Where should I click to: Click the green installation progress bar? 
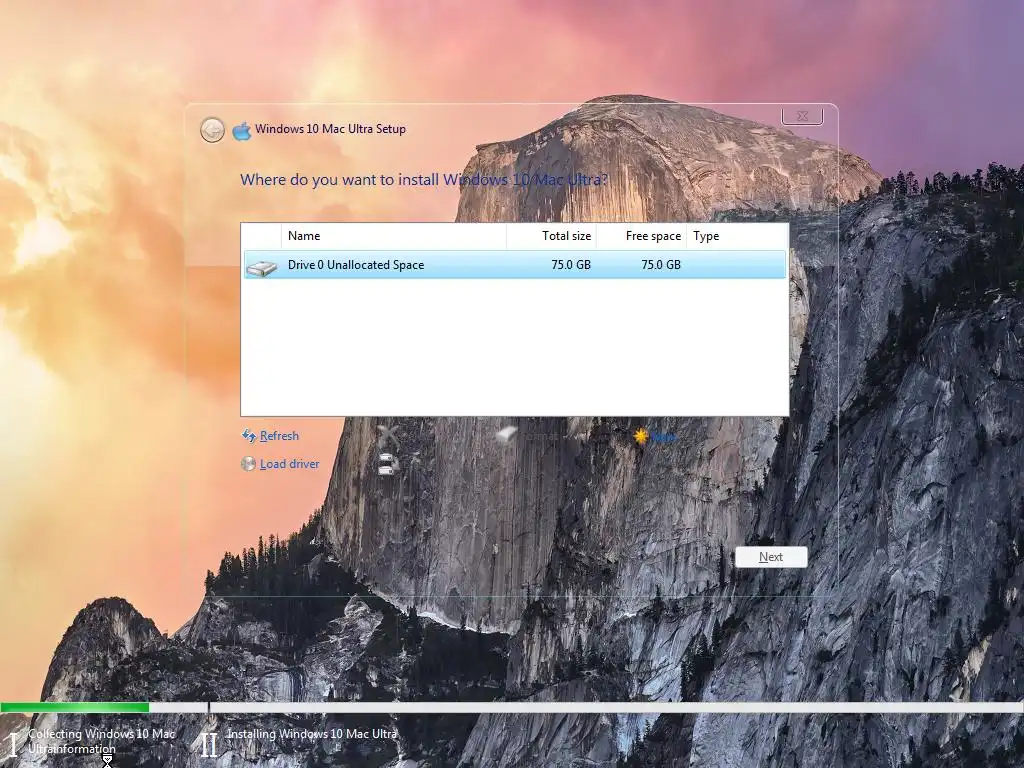point(75,707)
